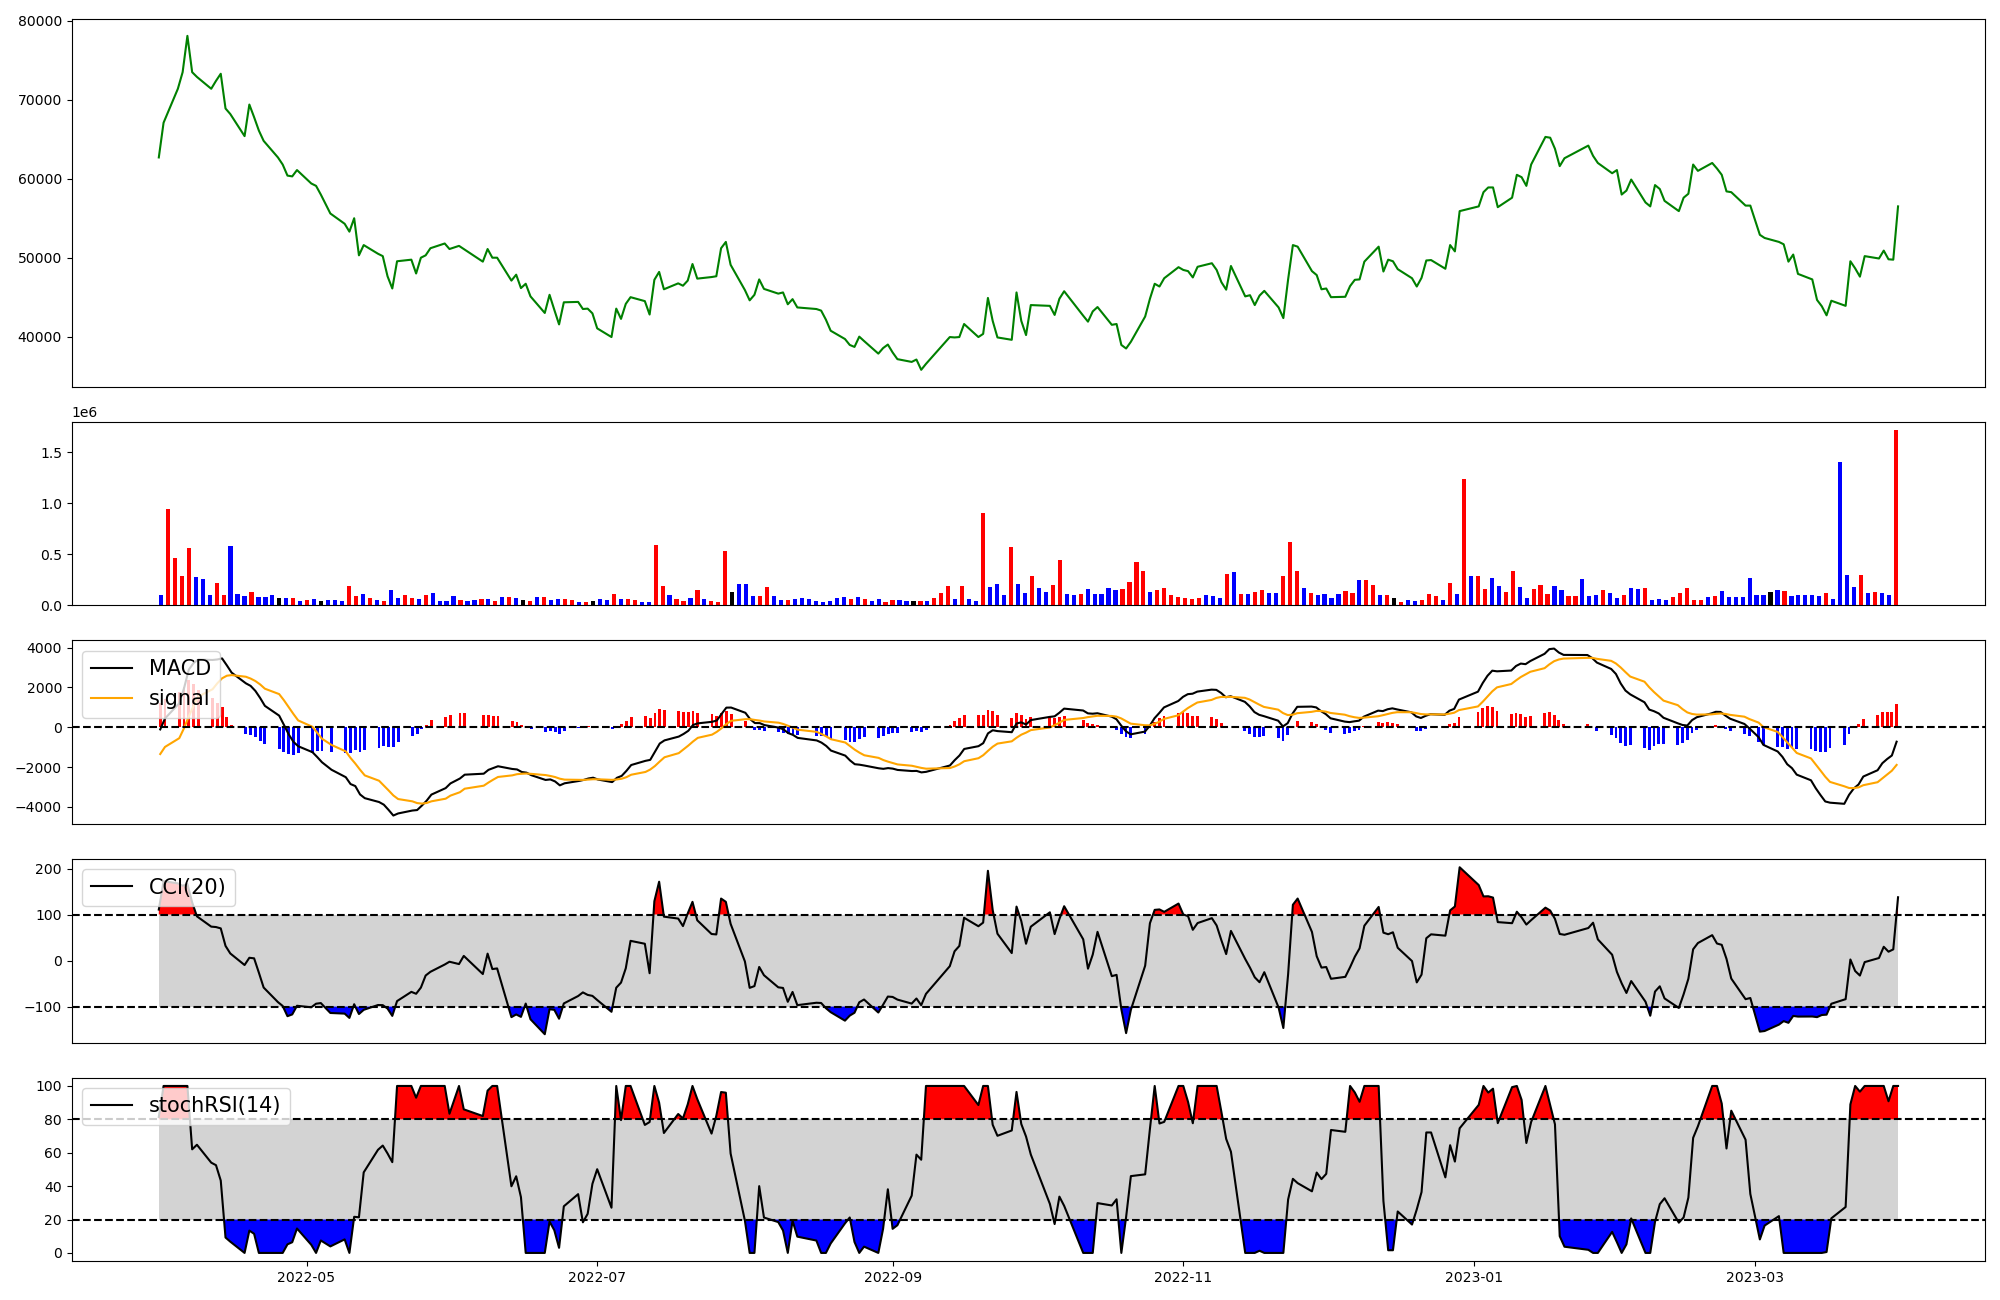The height and width of the screenshot is (1300, 2000).
Task: Select the stochRSI(14) legend entry
Action: (214, 1105)
